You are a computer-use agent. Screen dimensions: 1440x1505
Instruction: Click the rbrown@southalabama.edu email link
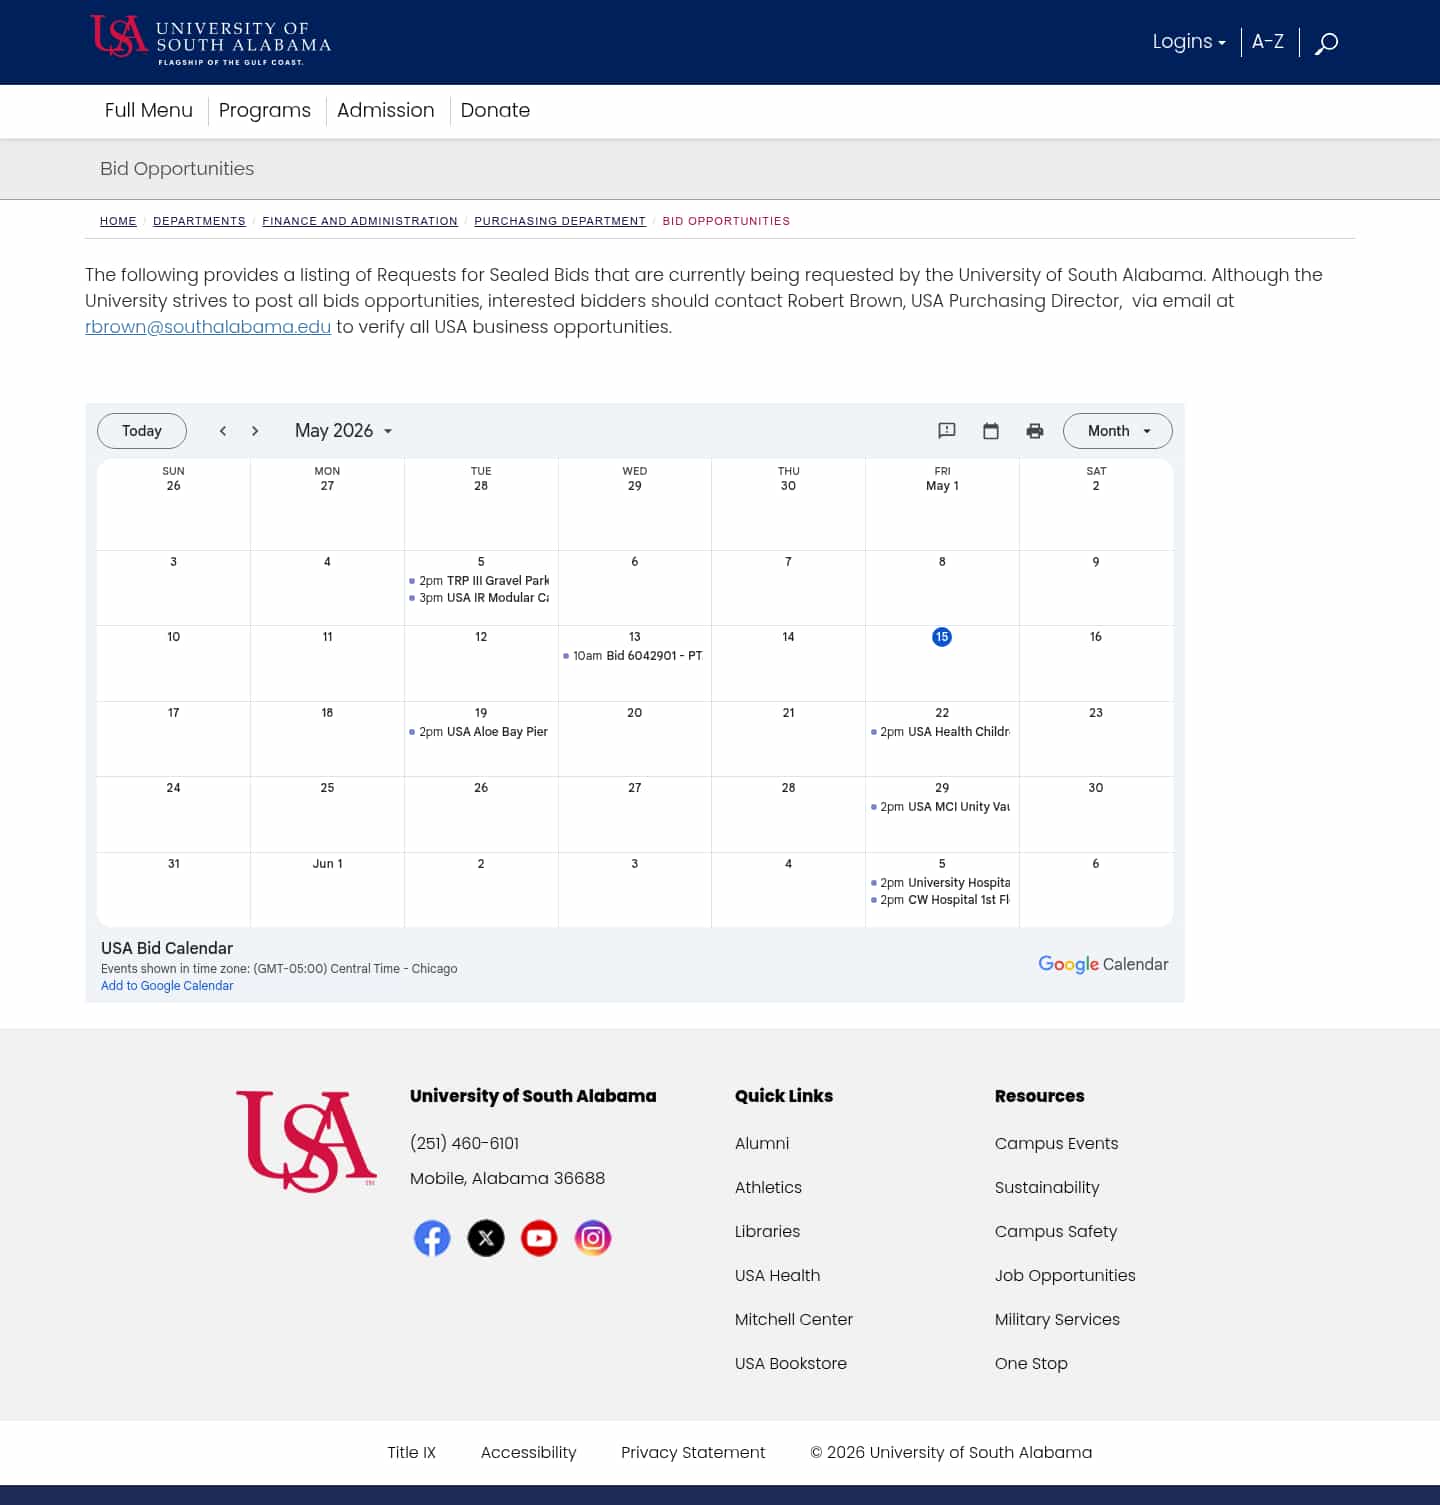[x=208, y=327]
